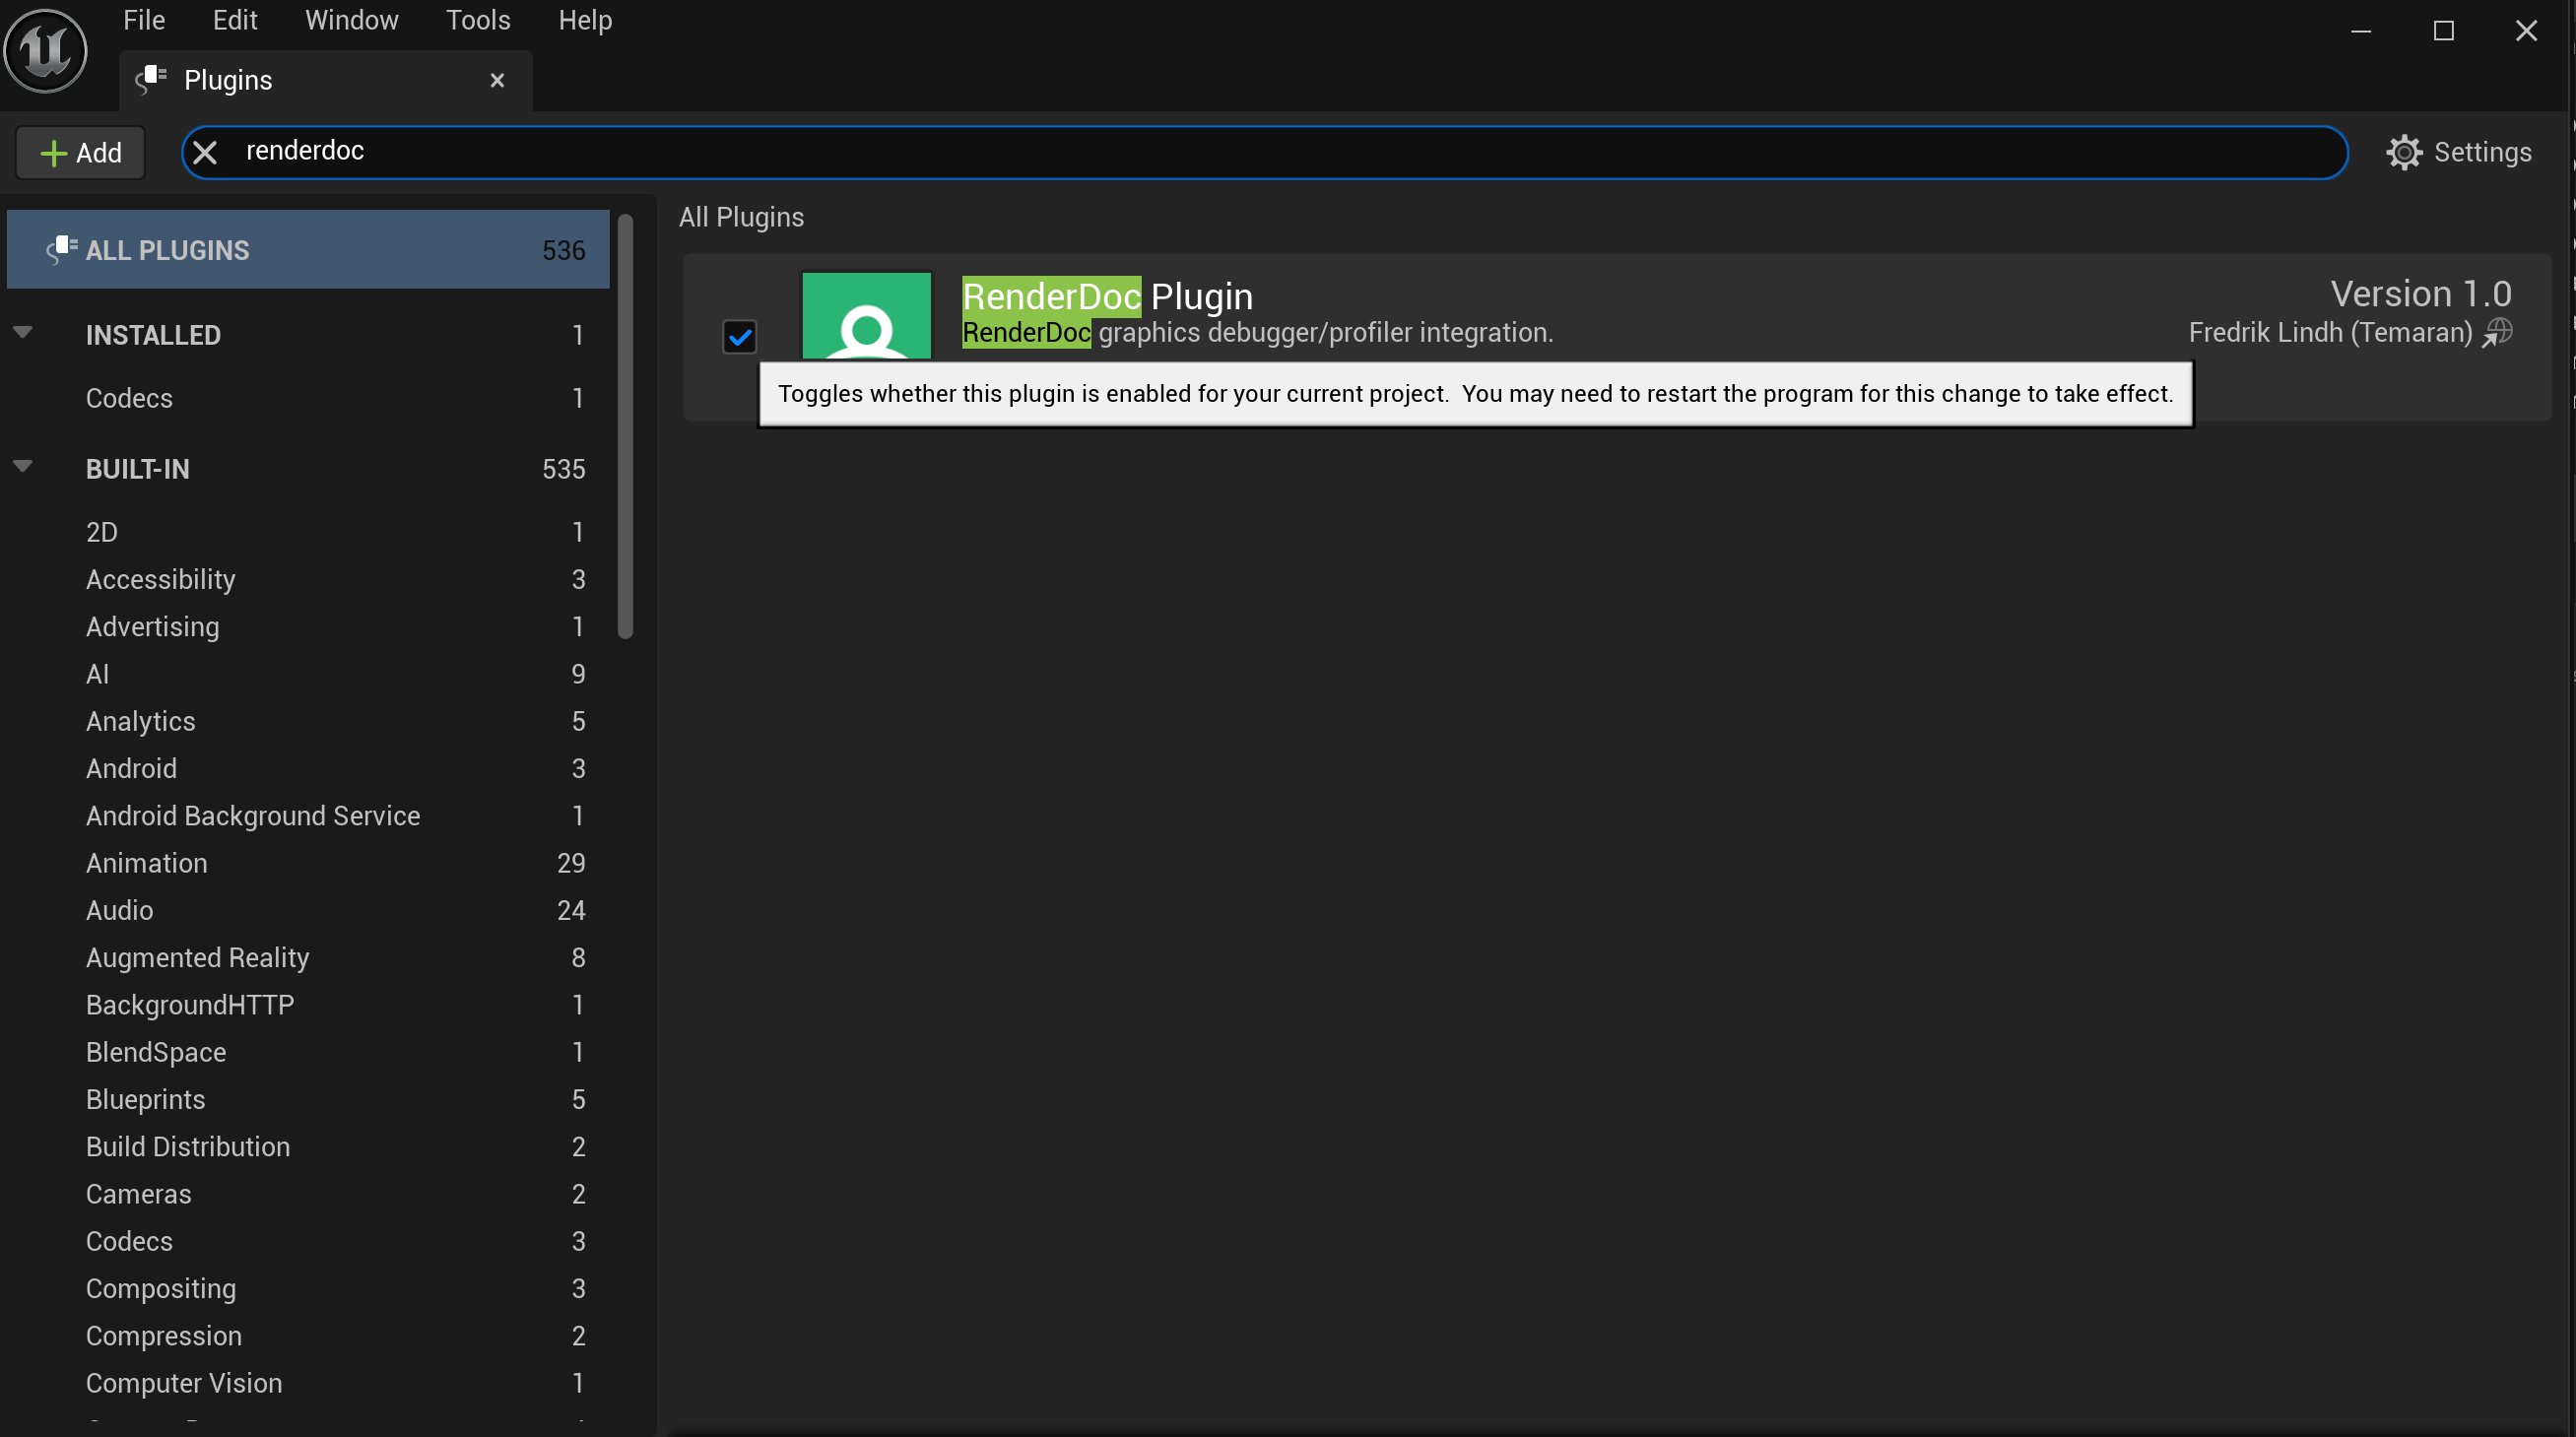This screenshot has height=1437, width=2576.
Task: Select the Augmented Reality category
Action: pyautogui.click(x=308, y=957)
